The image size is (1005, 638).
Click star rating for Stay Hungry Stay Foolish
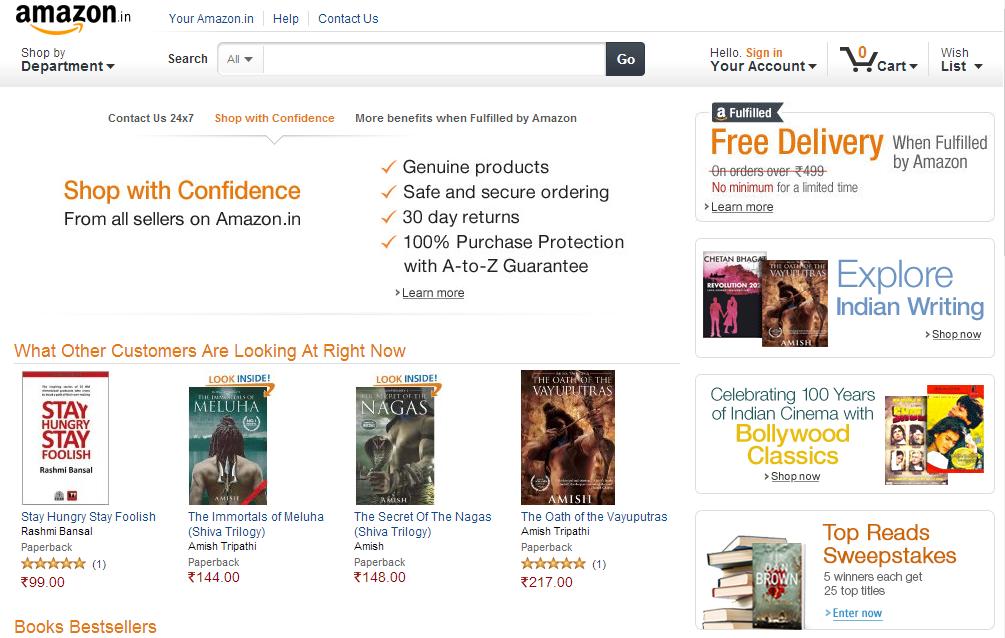(x=53, y=564)
